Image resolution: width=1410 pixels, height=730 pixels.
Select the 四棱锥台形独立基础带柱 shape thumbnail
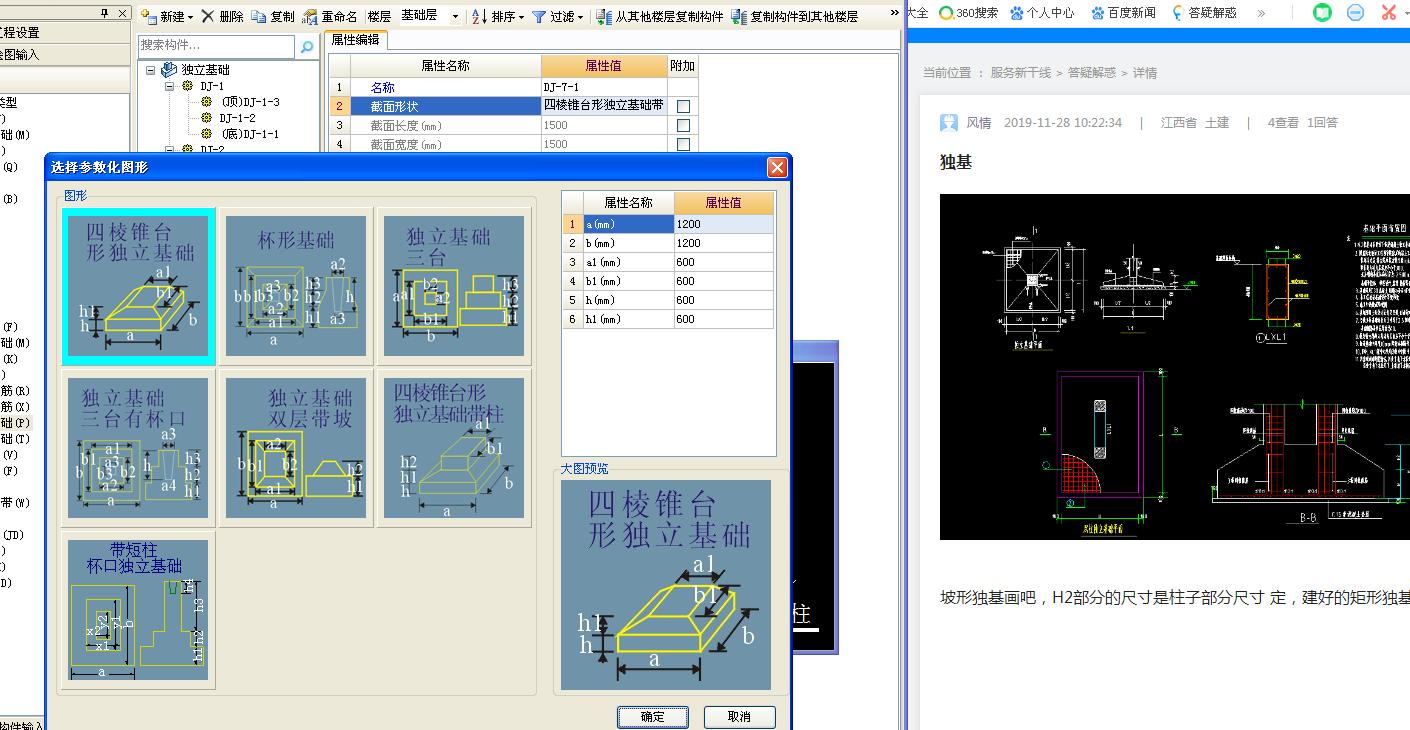coord(454,447)
